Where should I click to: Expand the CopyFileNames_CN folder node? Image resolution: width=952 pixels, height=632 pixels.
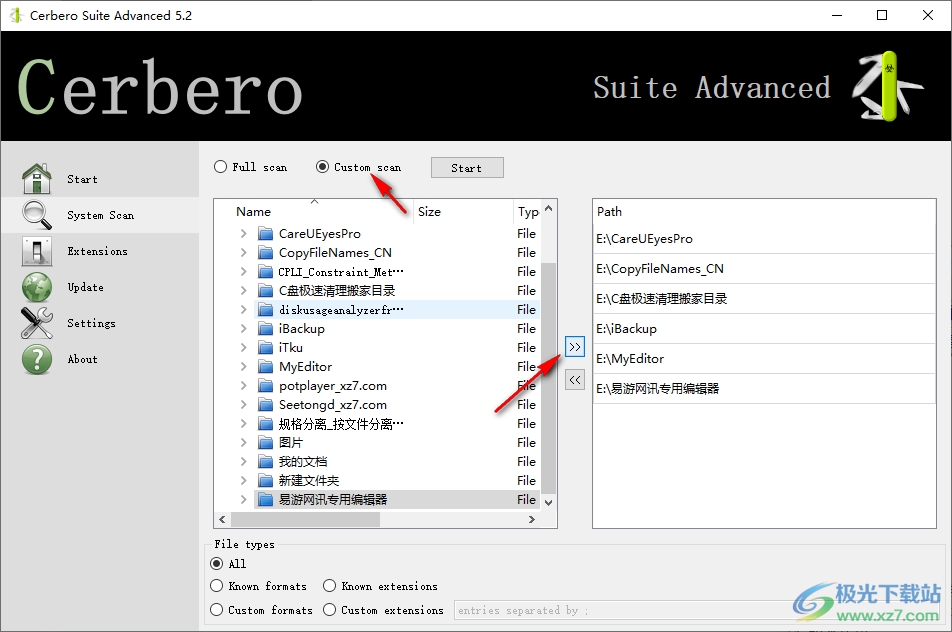point(243,253)
